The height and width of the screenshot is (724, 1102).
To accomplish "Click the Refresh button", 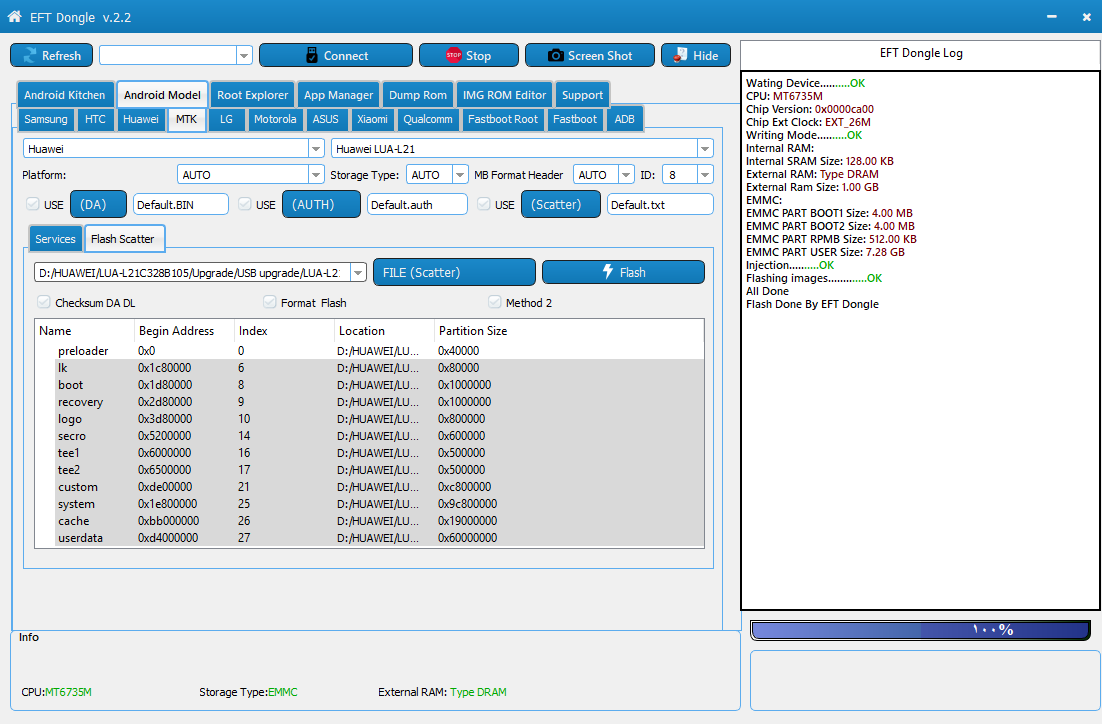I will [51, 56].
